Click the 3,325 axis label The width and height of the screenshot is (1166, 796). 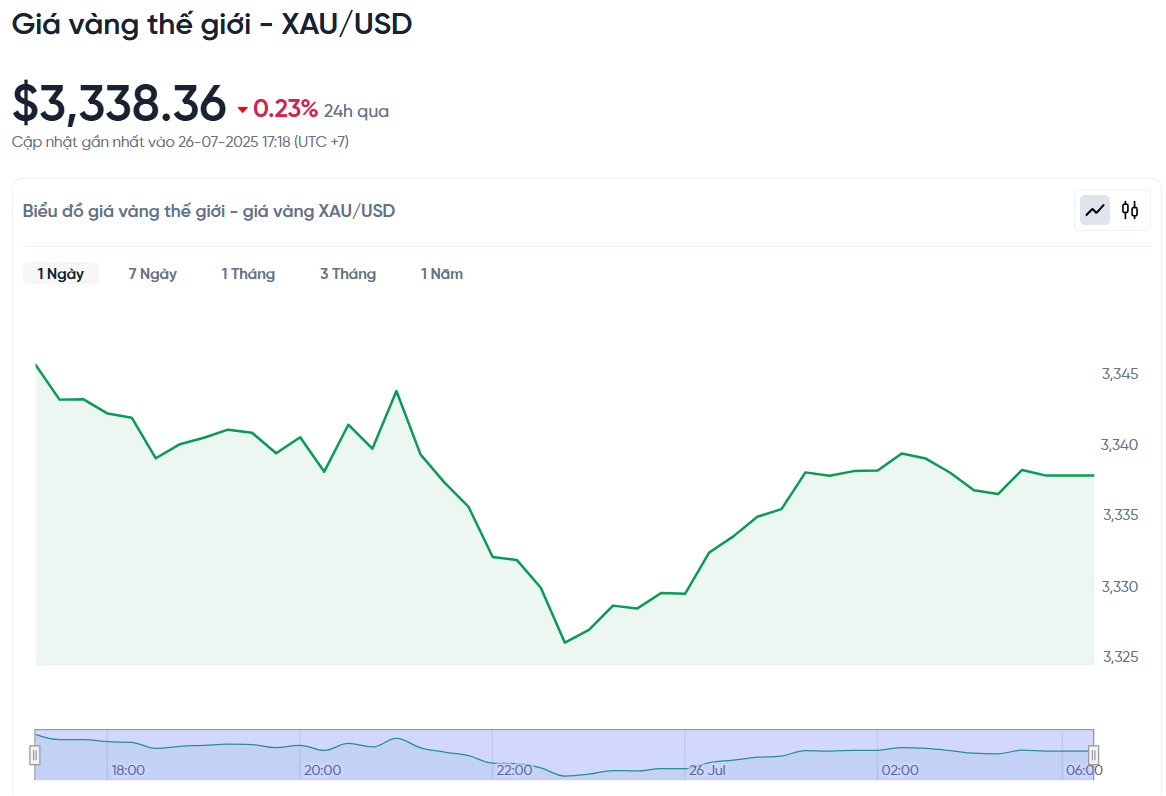pyautogui.click(x=1121, y=657)
